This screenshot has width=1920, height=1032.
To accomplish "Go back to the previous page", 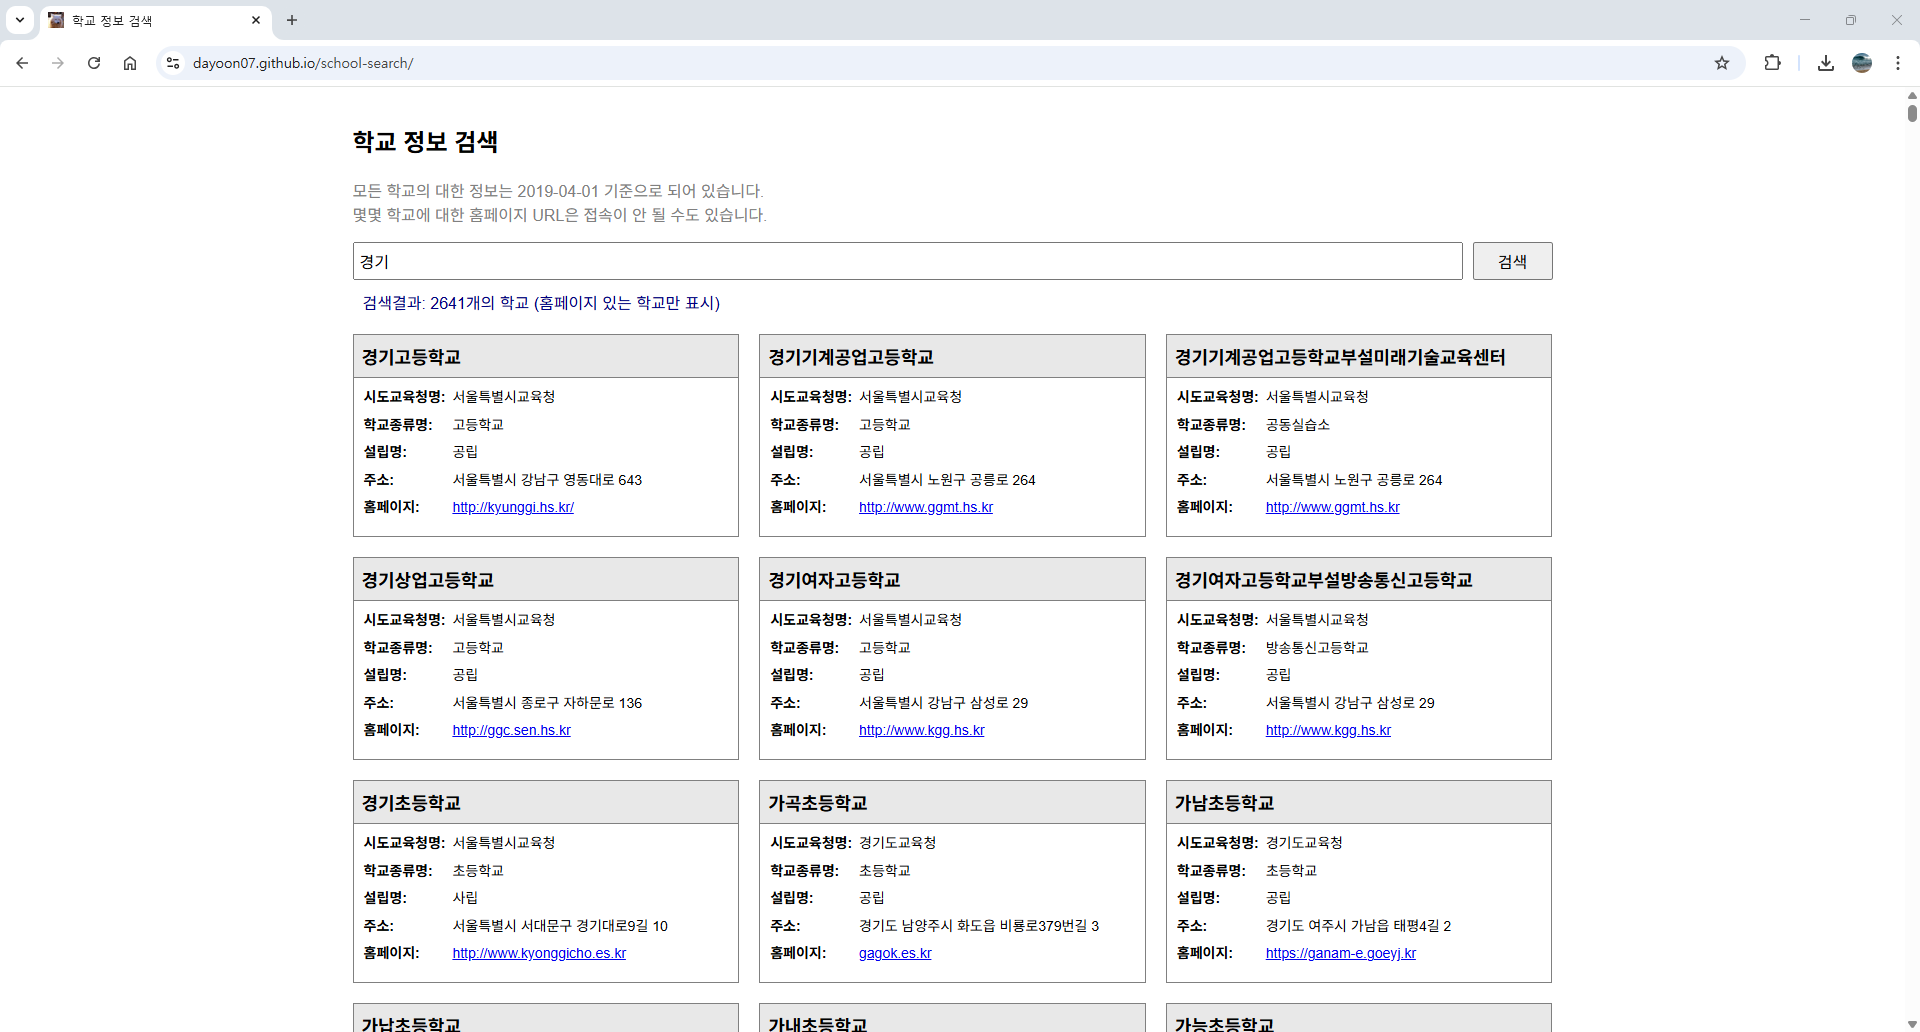I will click(x=22, y=63).
